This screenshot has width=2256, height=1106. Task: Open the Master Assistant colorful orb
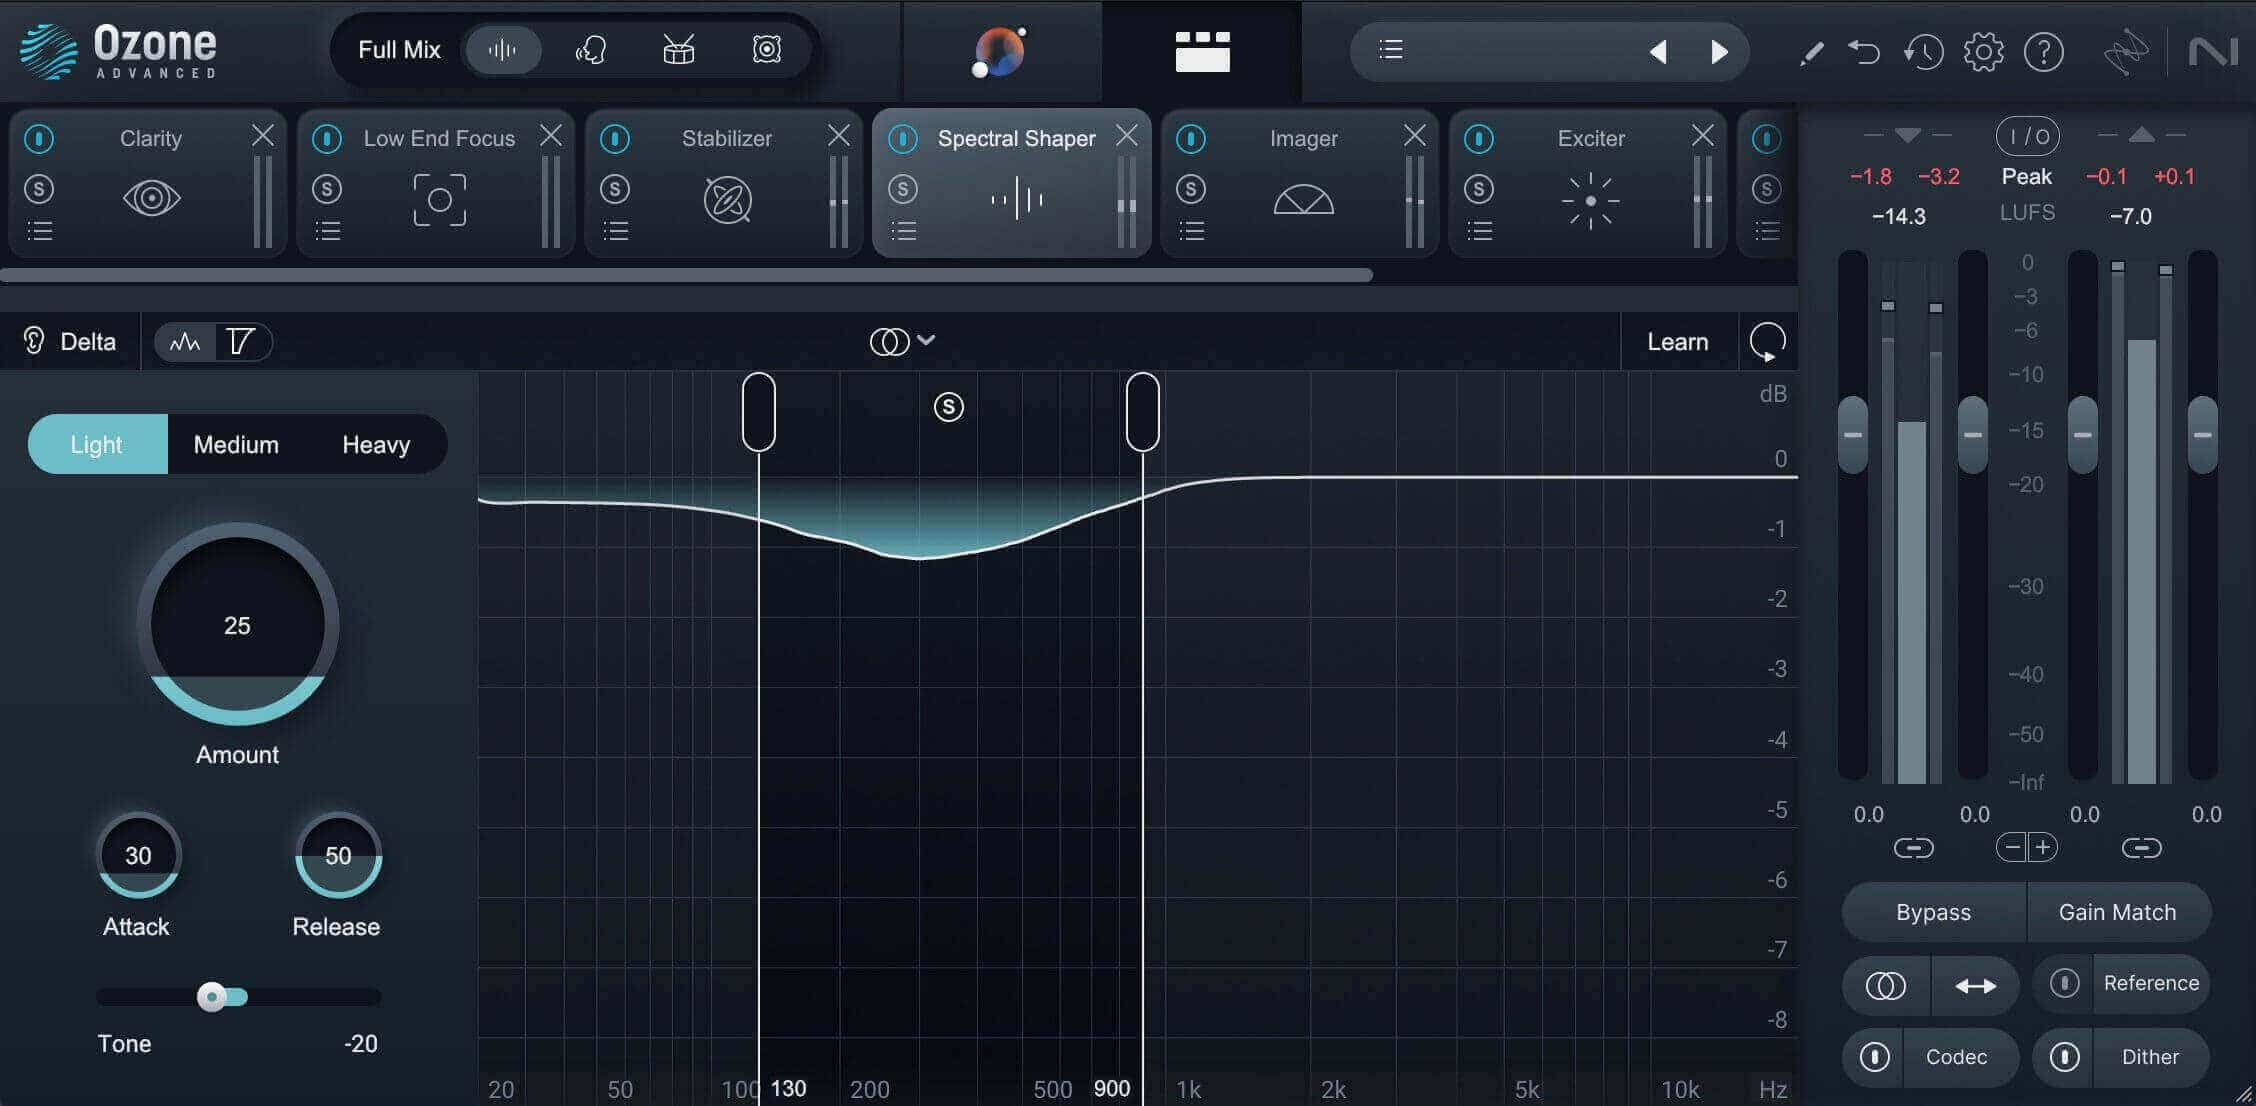[x=1001, y=51]
